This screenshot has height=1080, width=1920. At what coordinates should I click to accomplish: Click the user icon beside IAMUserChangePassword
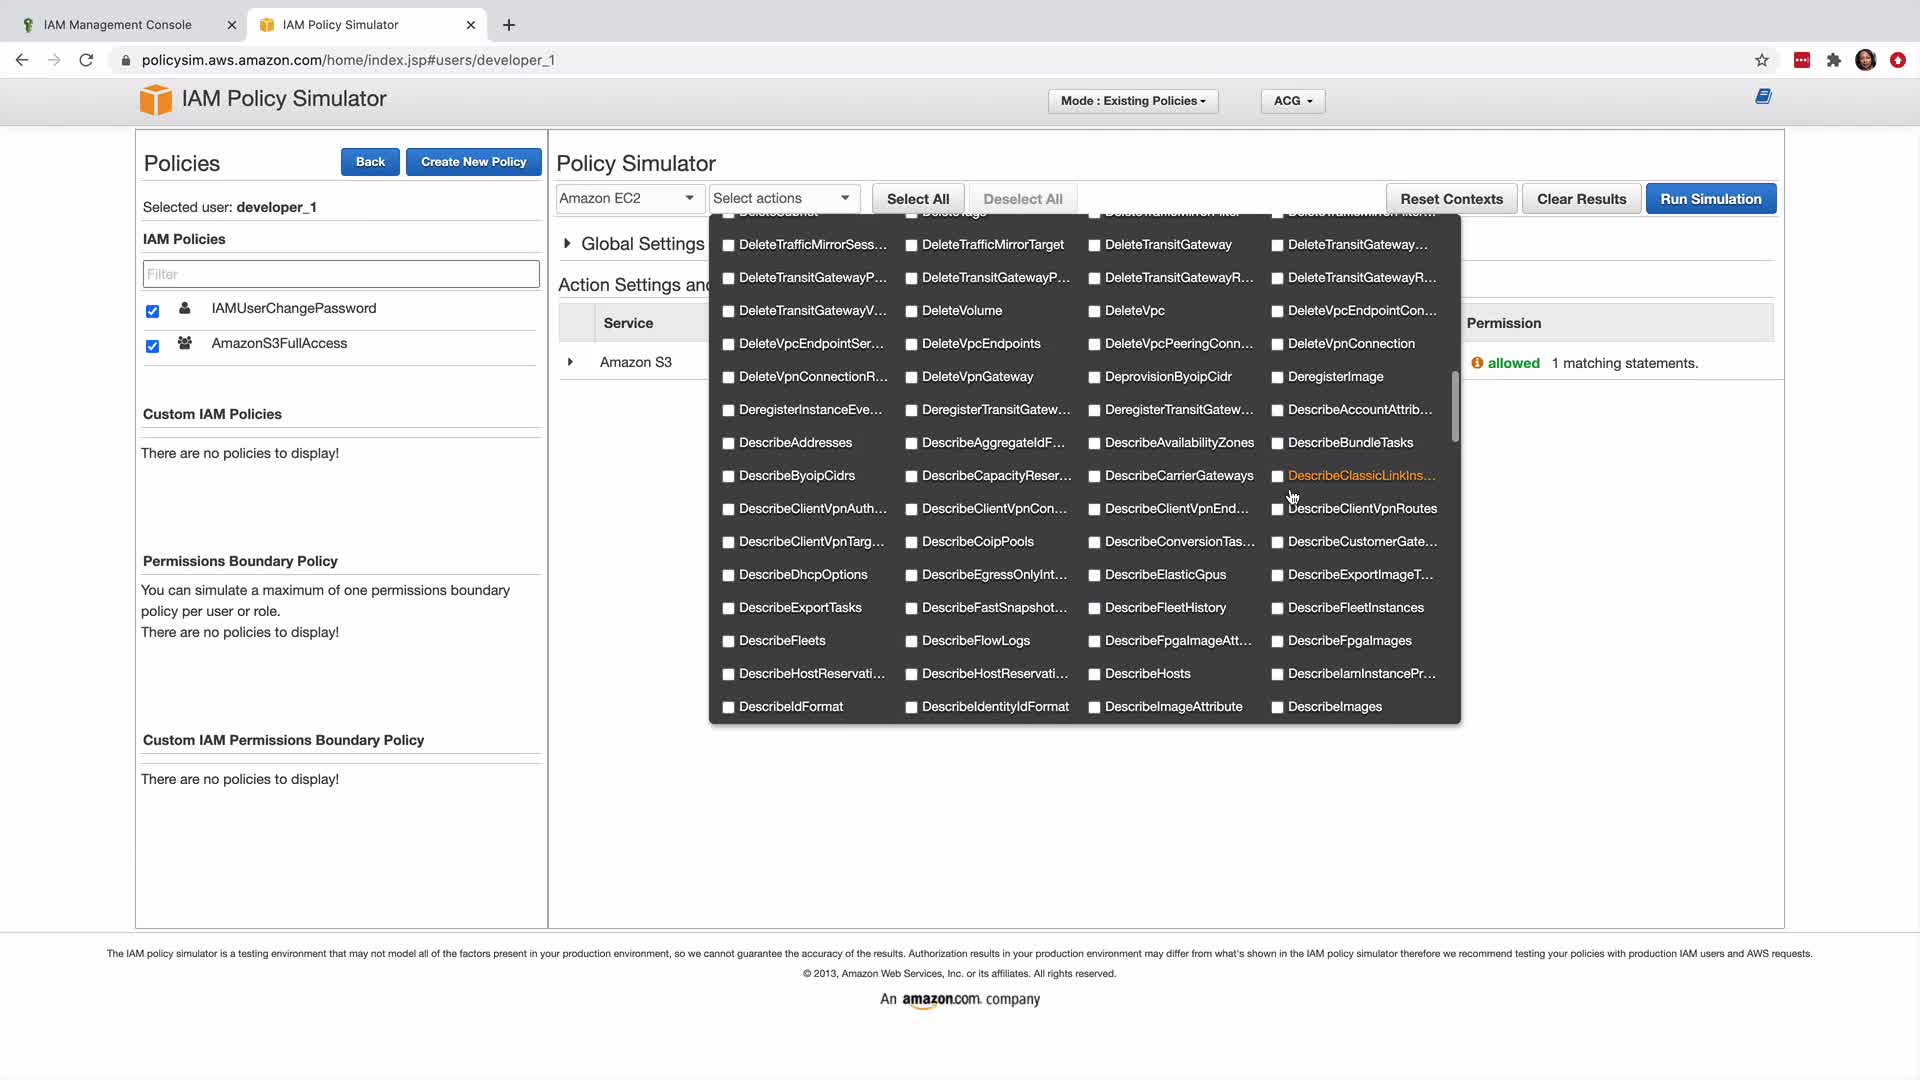pyautogui.click(x=185, y=309)
